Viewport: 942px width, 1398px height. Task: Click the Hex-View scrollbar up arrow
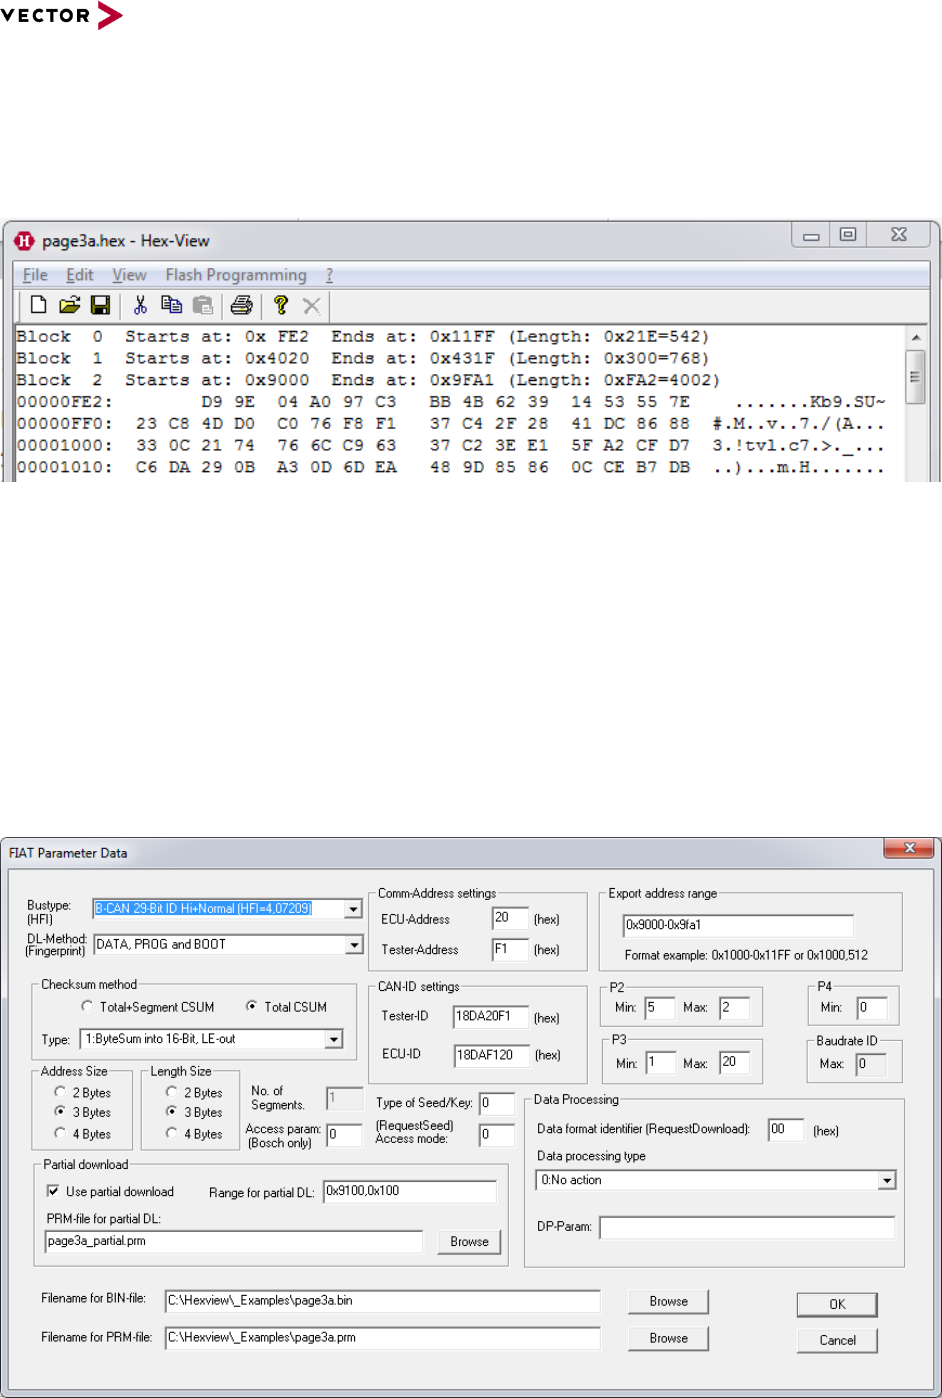[x=916, y=338]
